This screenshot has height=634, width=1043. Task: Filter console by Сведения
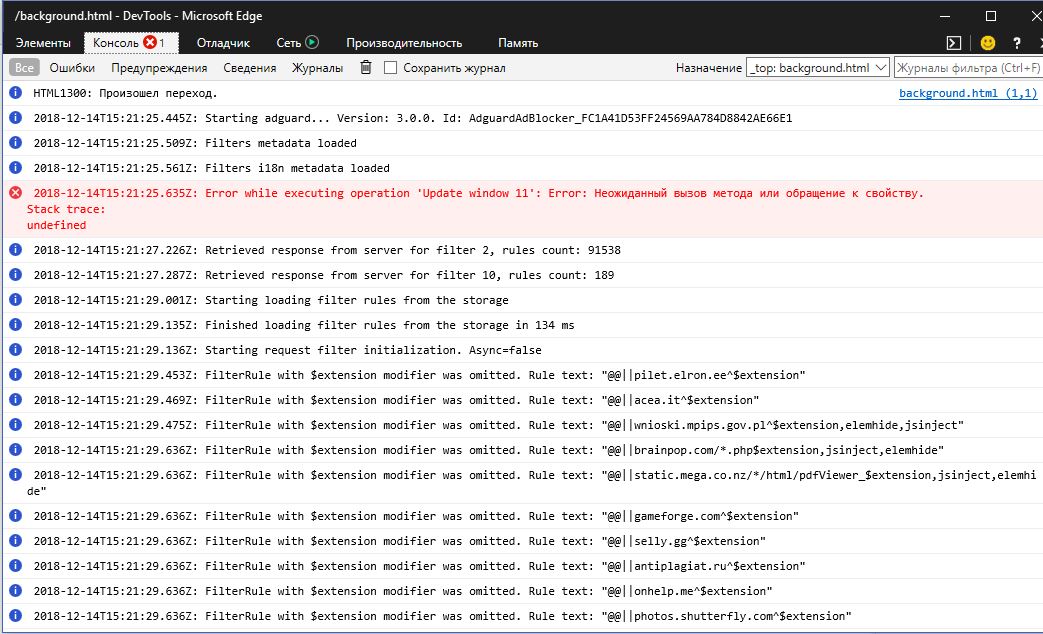[249, 68]
